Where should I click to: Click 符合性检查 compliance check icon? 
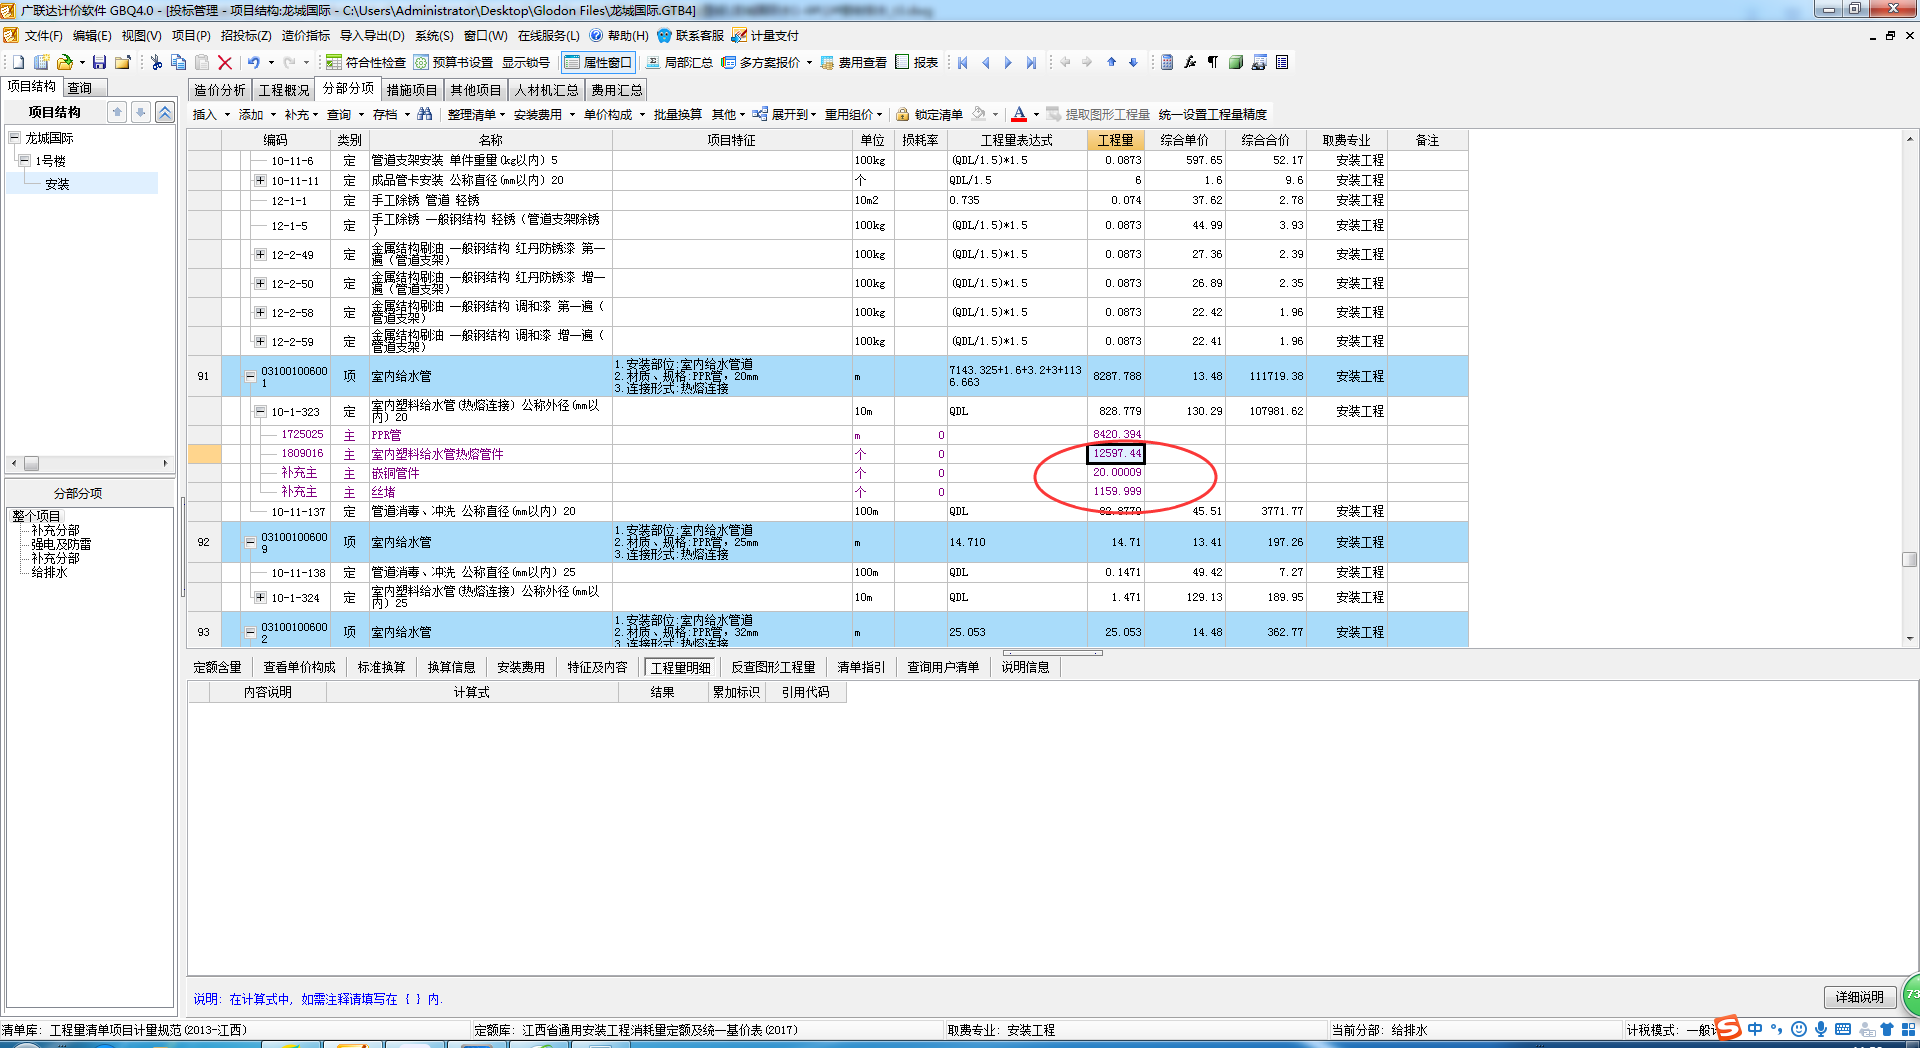coord(366,62)
